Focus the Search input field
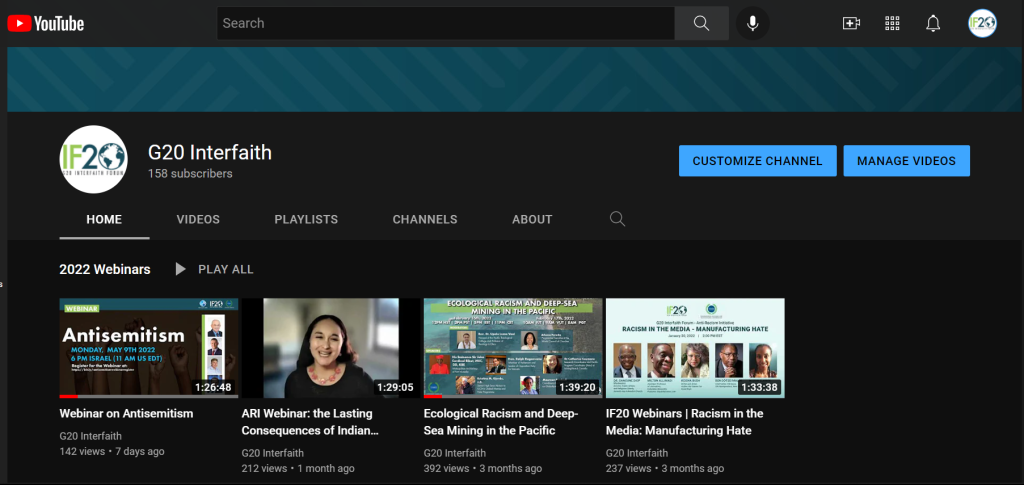 [x=445, y=23]
